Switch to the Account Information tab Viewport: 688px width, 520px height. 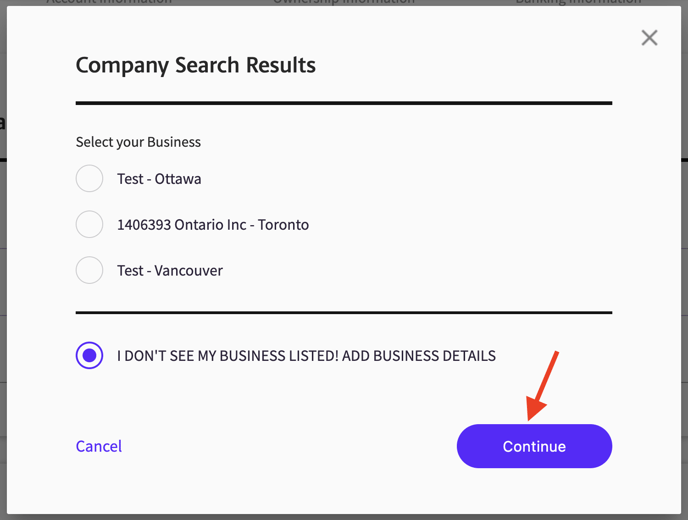[x=109, y=2]
